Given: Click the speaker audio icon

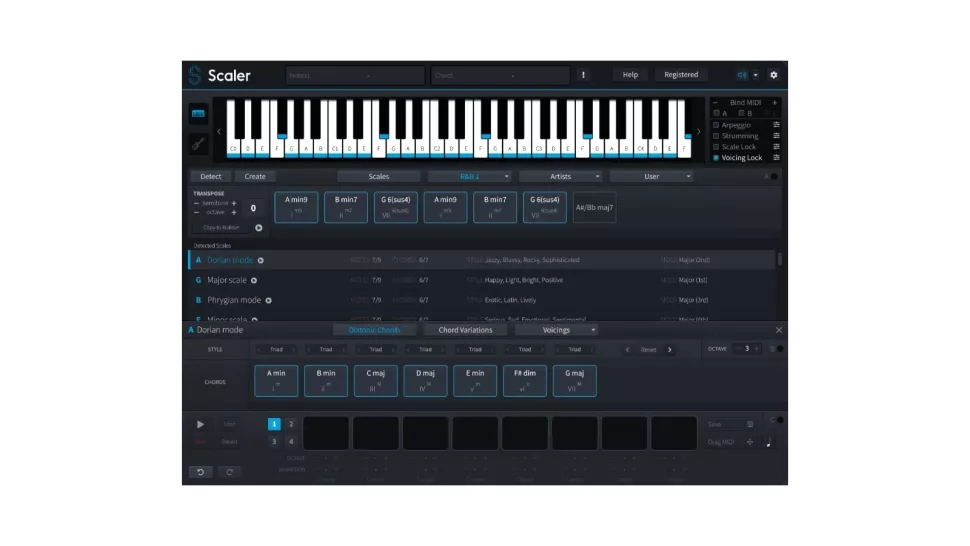Looking at the screenshot, I should pos(742,75).
